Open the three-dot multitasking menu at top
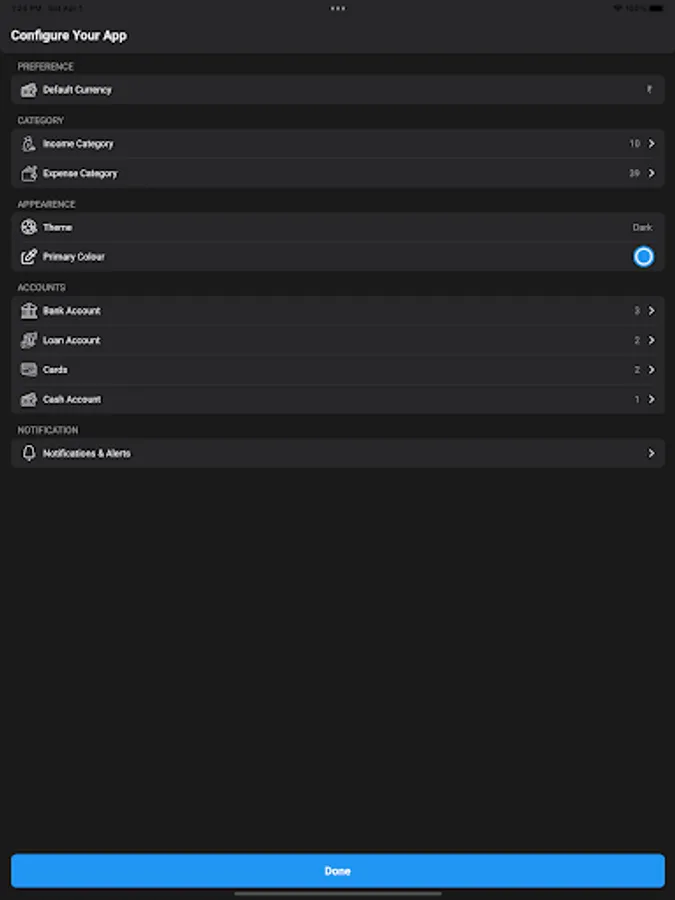The width and height of the screenshot is (675, 900). tap(338, 8)
